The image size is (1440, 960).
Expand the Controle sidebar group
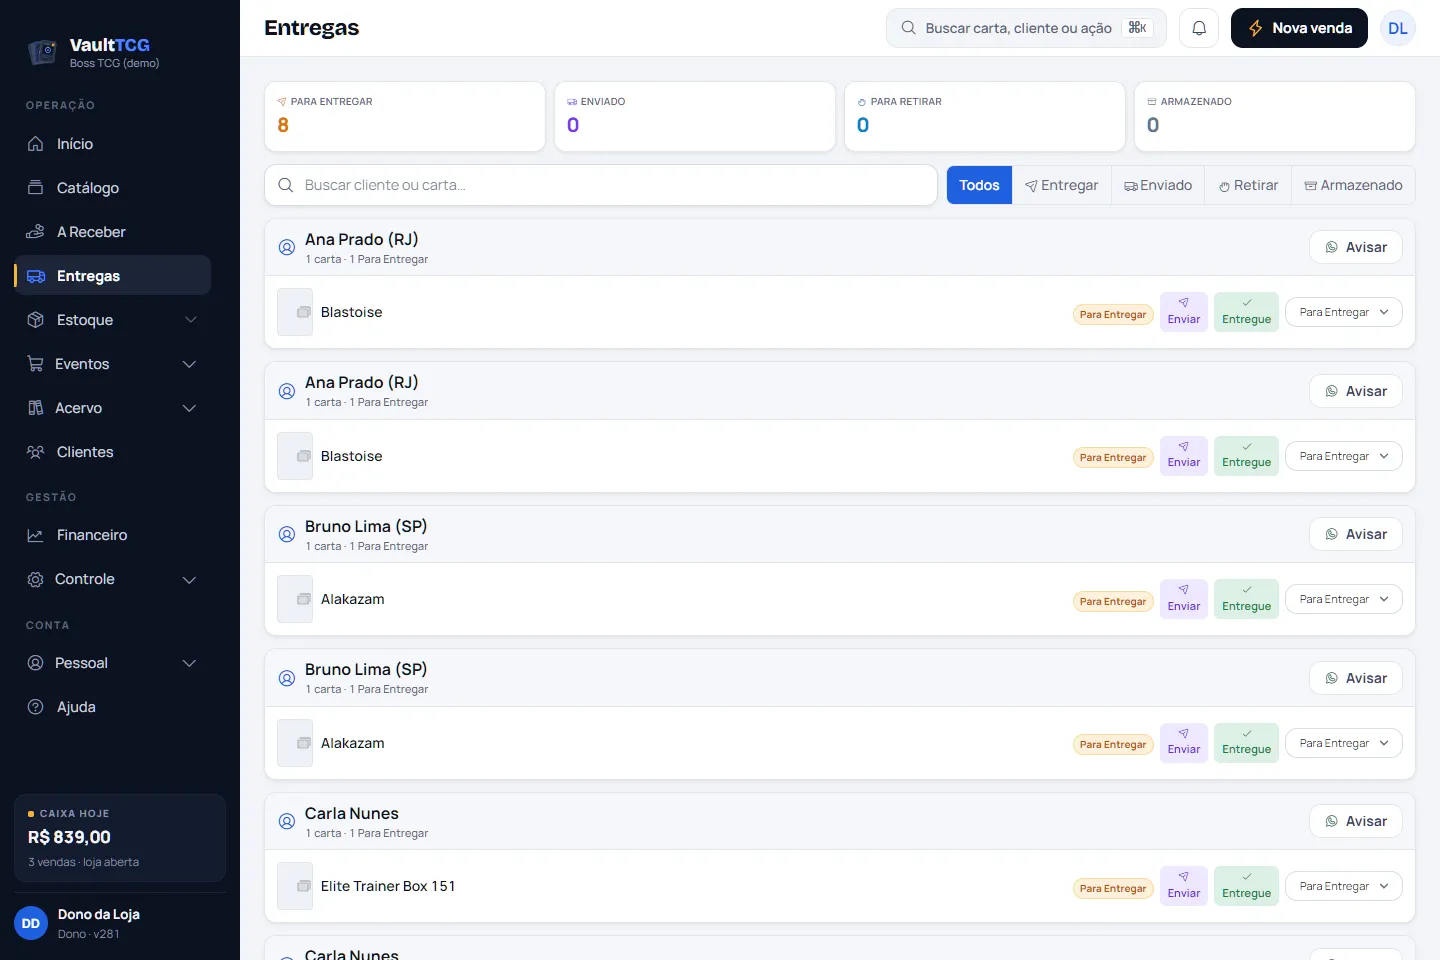tap(113, 579)
